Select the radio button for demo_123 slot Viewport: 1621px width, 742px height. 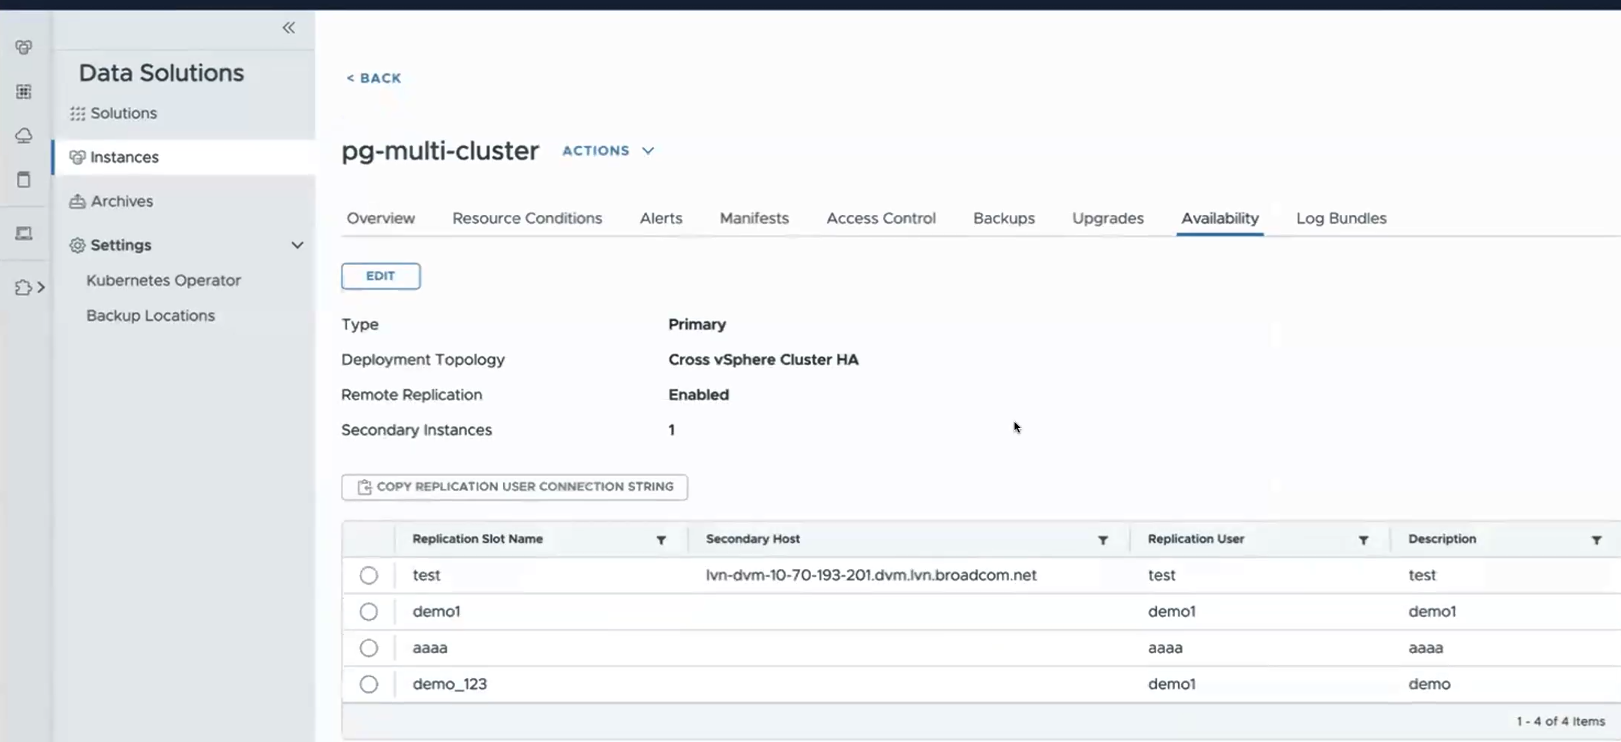[369, 685]
